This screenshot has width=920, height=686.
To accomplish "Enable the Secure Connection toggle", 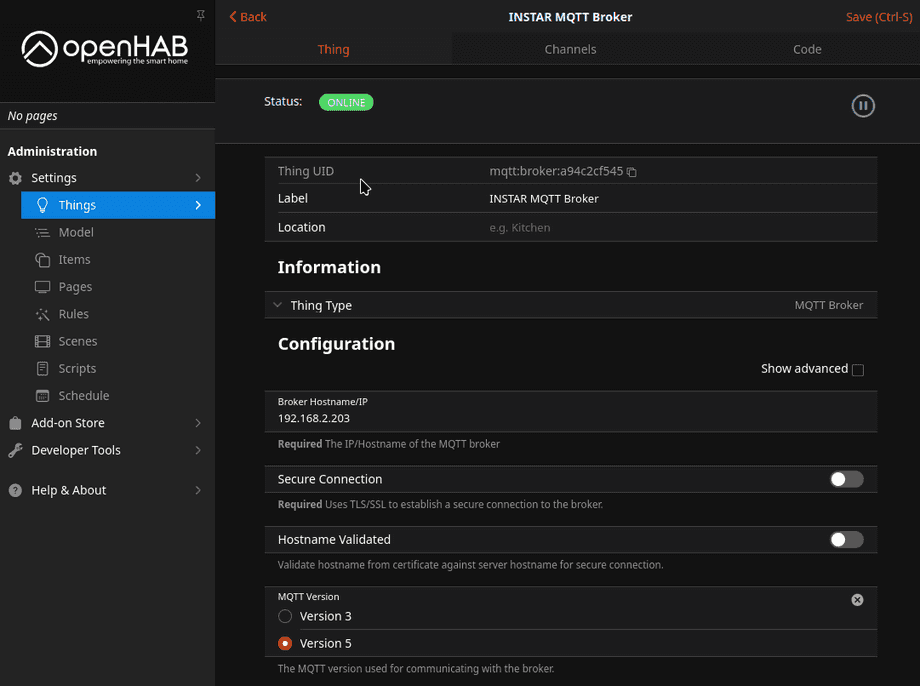I will click(x=845, y=479).
